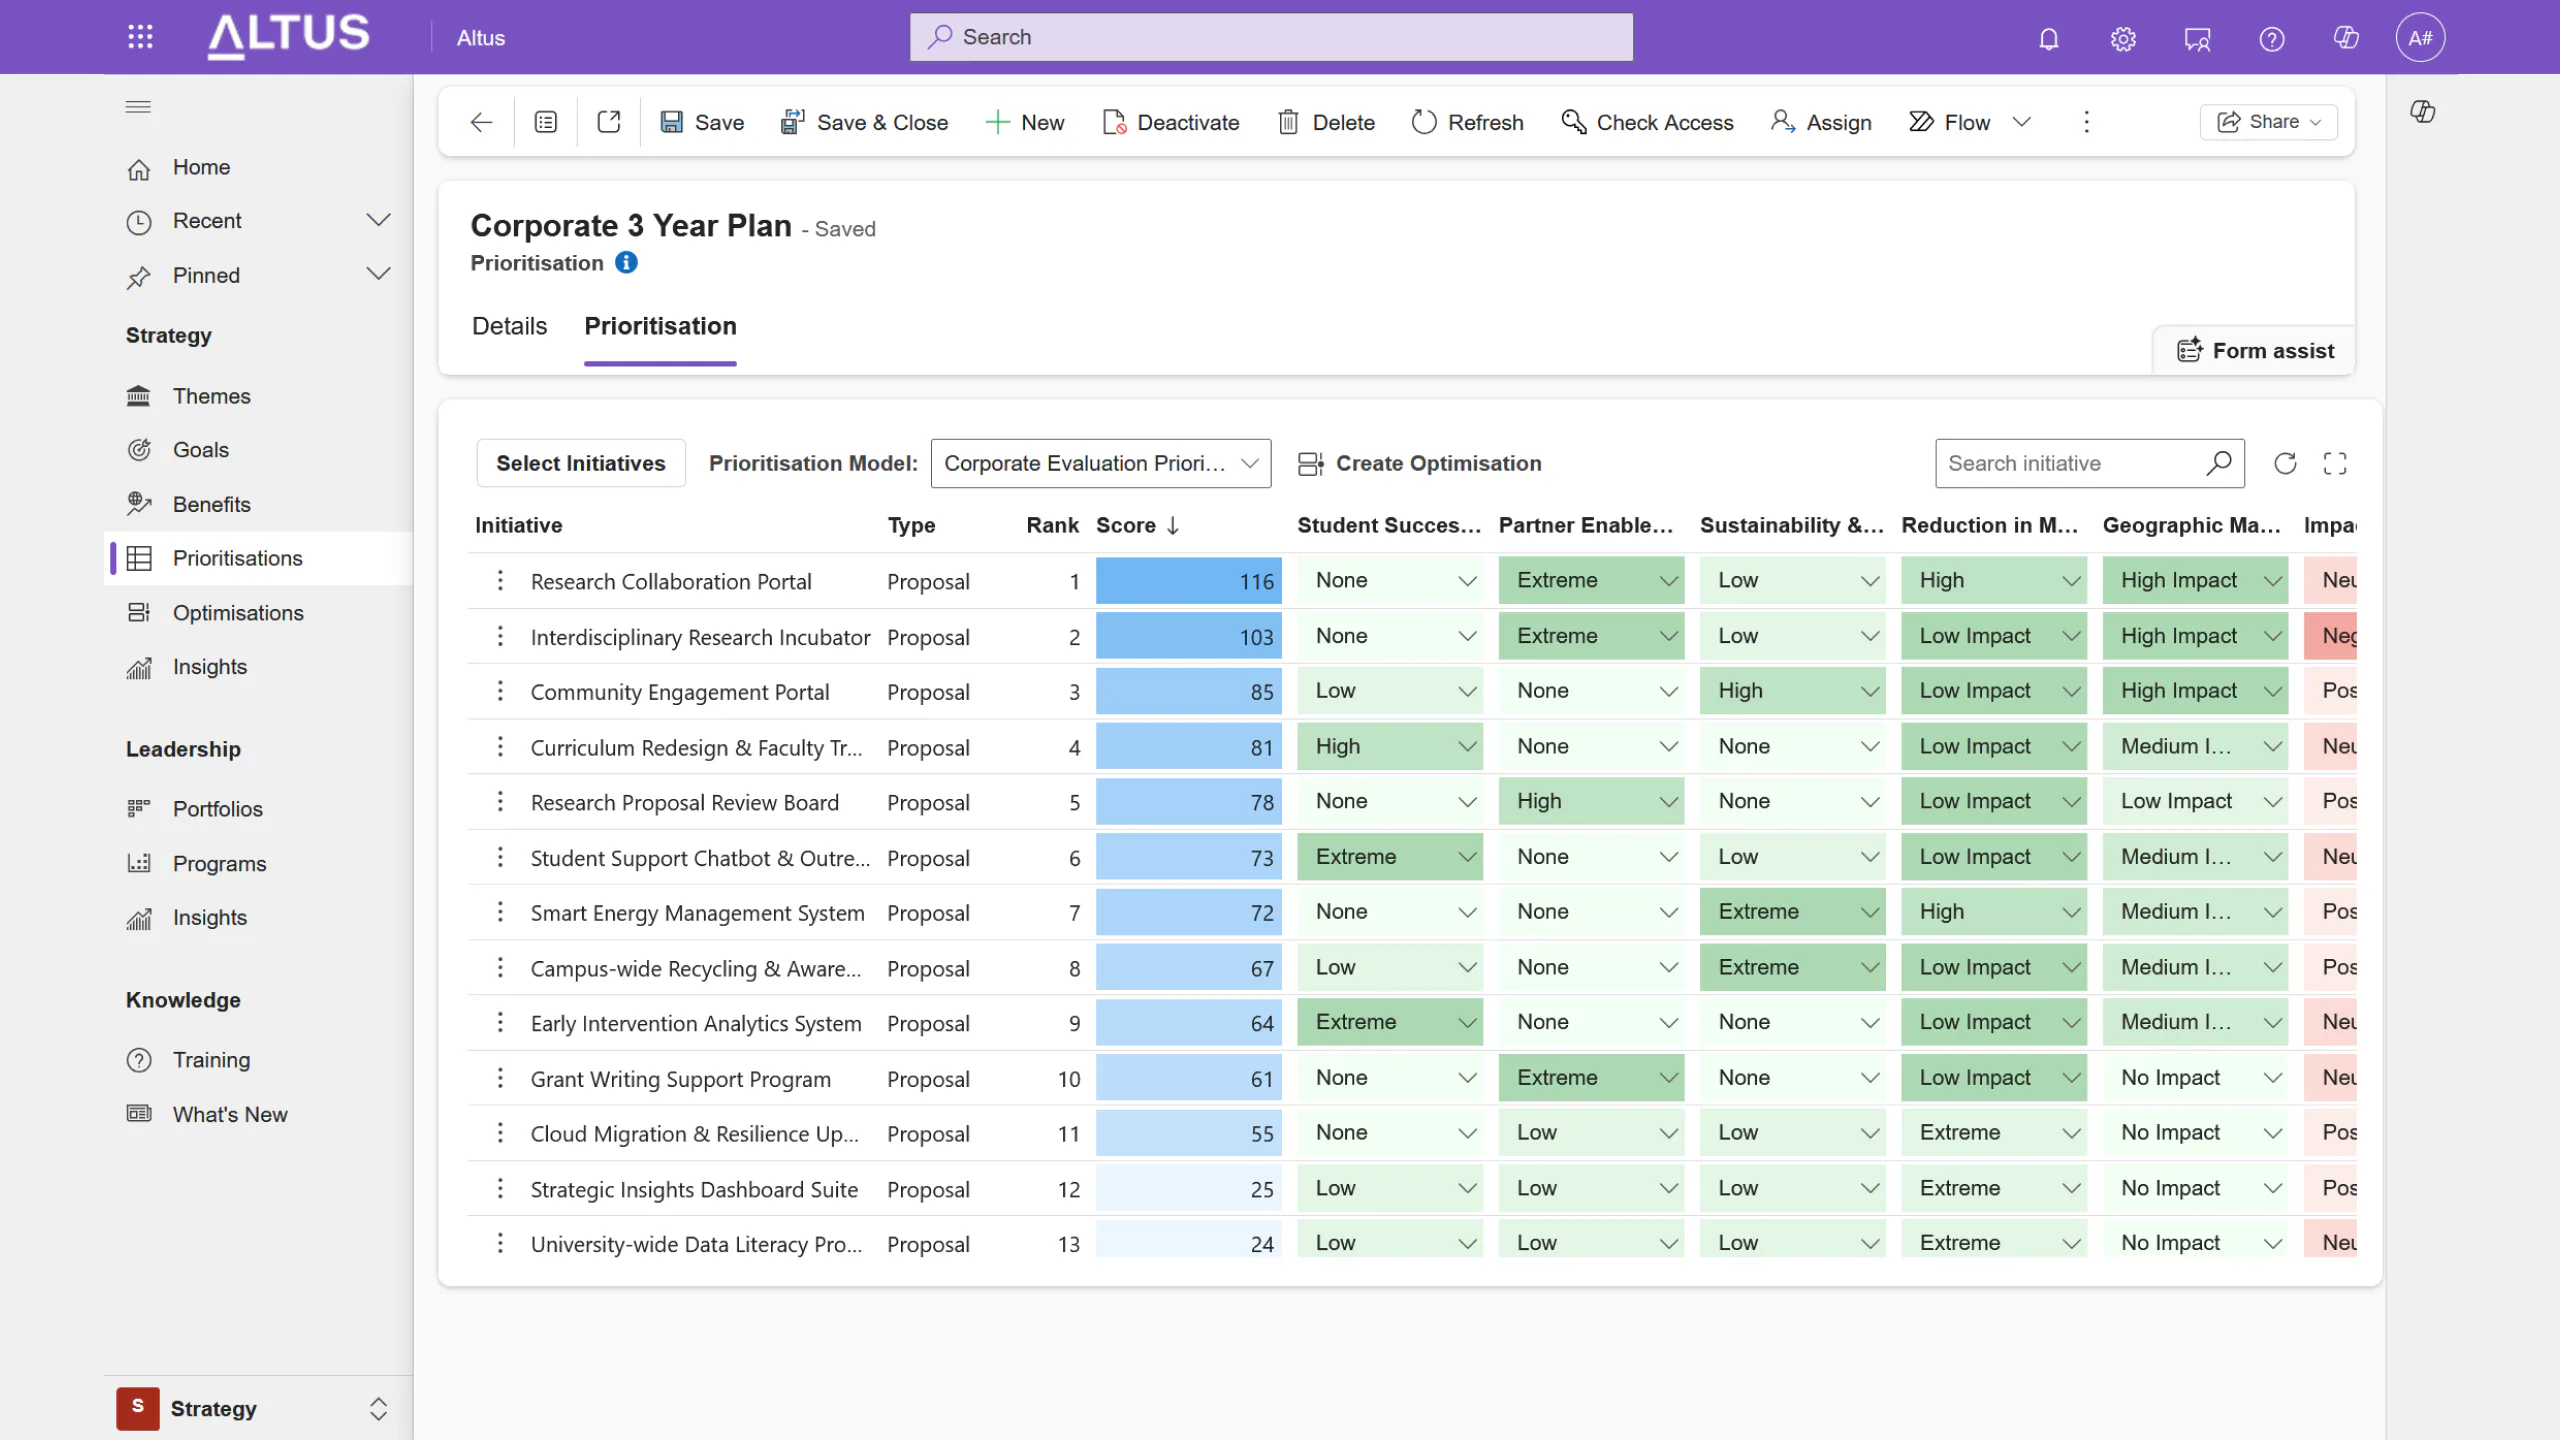Image resolution: width=2560 pixels, height=1440 pixels.
Task: Switch to the Details tab
Action: pyautogui.click(x=509, y=326)
